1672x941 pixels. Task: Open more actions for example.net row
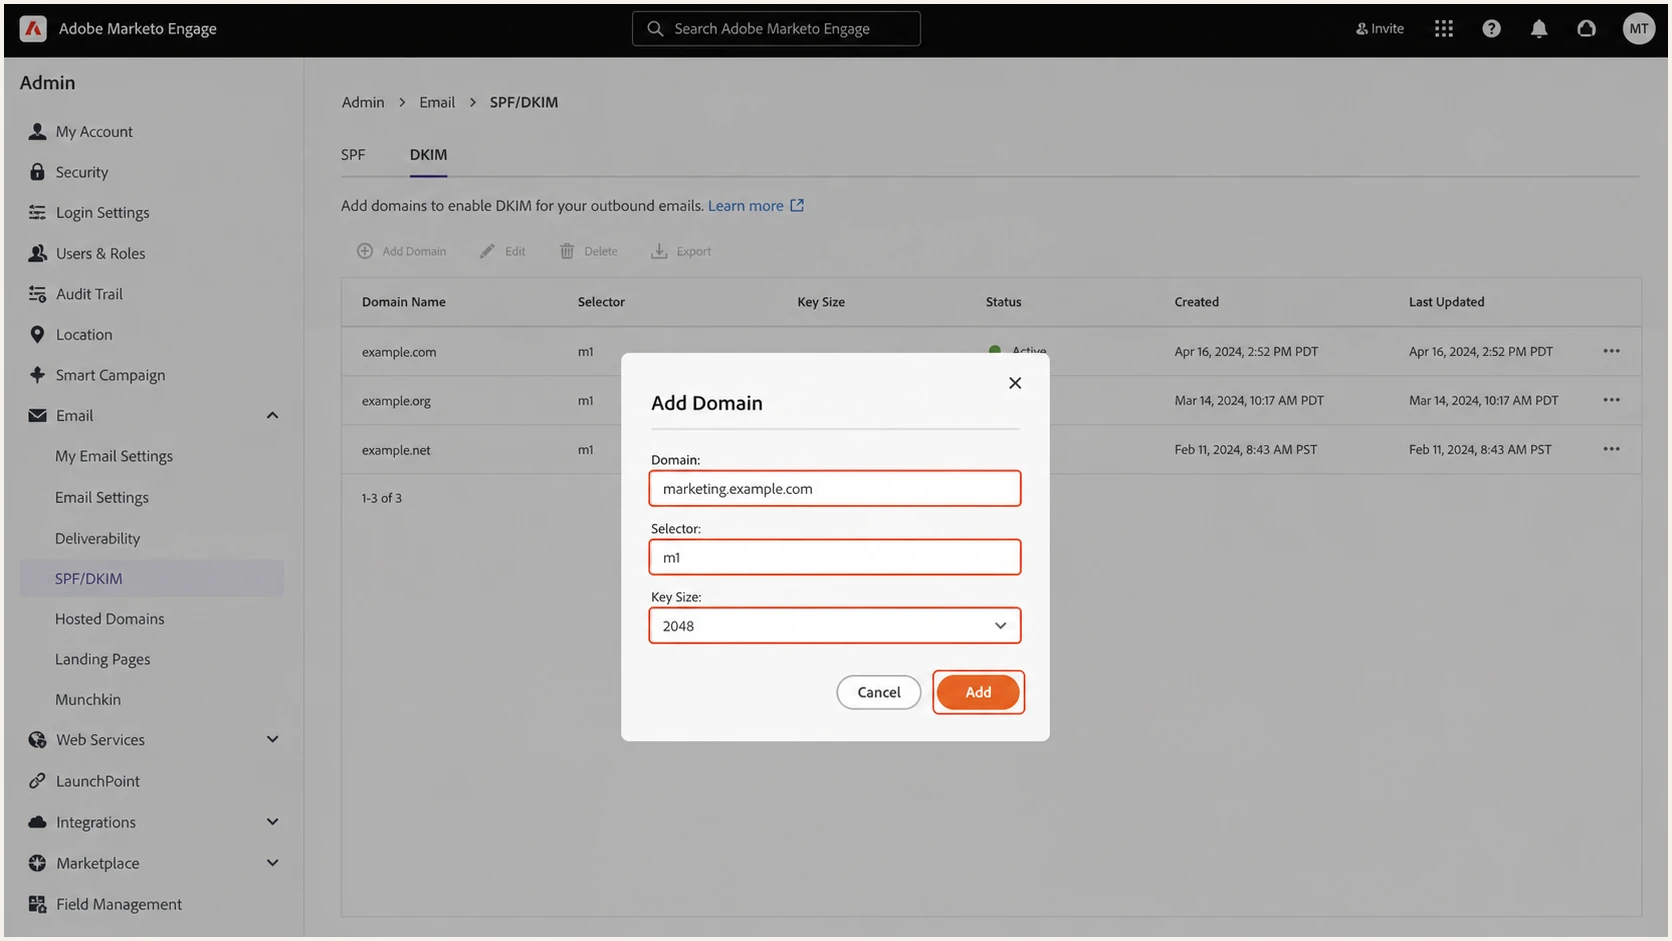(x=1611, y=449)
